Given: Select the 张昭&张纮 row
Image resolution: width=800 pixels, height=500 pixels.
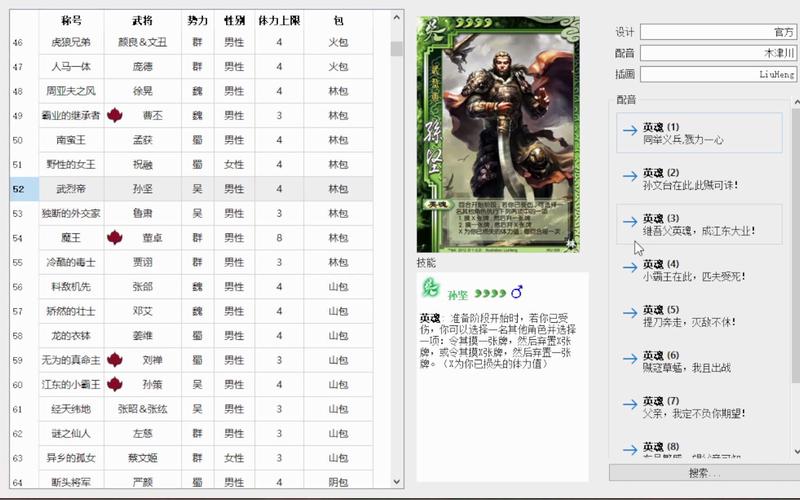Looking at the screenshot, I should 191,409.
